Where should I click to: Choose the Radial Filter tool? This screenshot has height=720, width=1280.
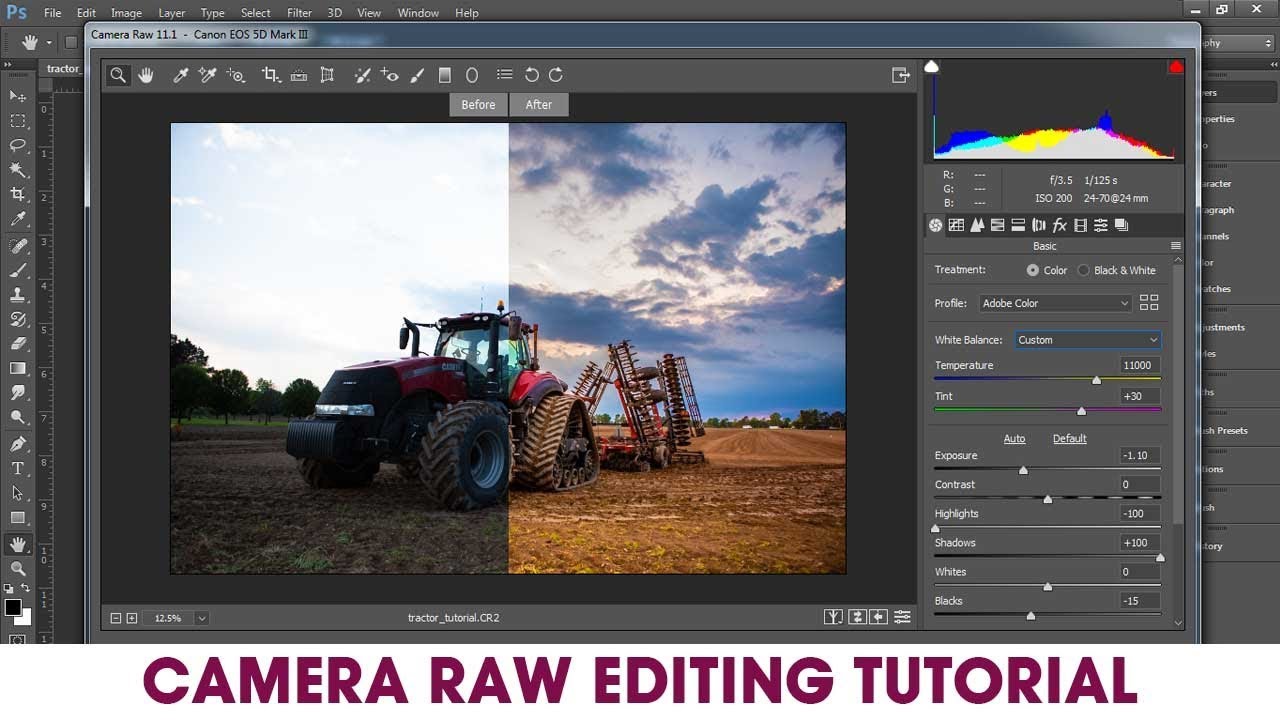(x=472, y=75)
